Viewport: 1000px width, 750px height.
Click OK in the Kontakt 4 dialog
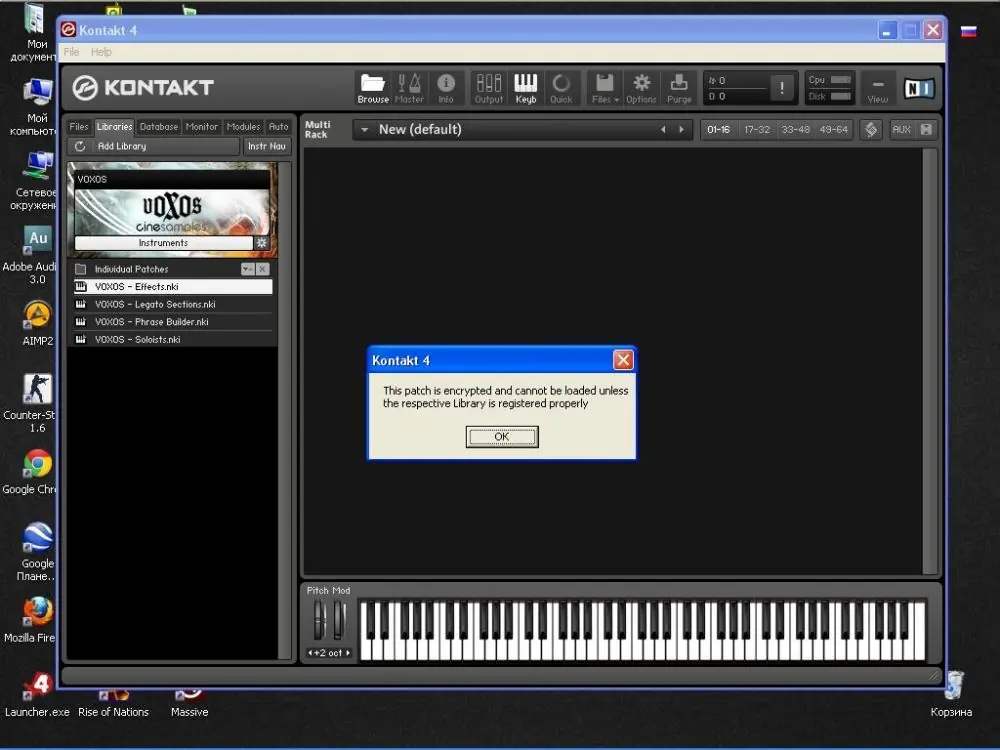point(502,437)
